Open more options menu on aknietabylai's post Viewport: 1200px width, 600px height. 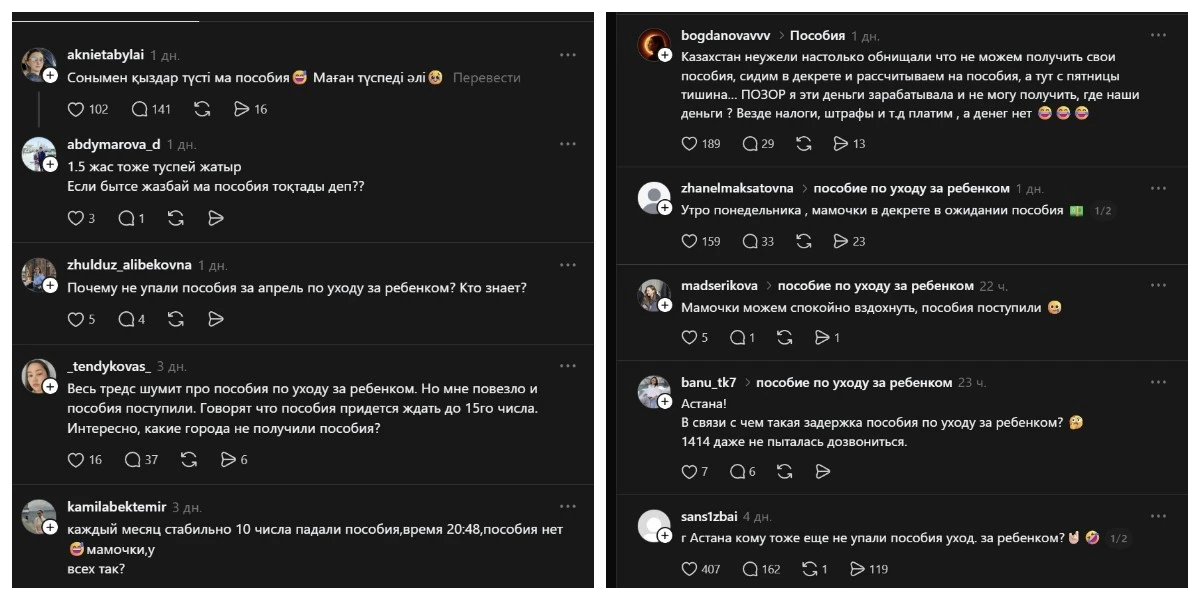[x=568, y=55]
